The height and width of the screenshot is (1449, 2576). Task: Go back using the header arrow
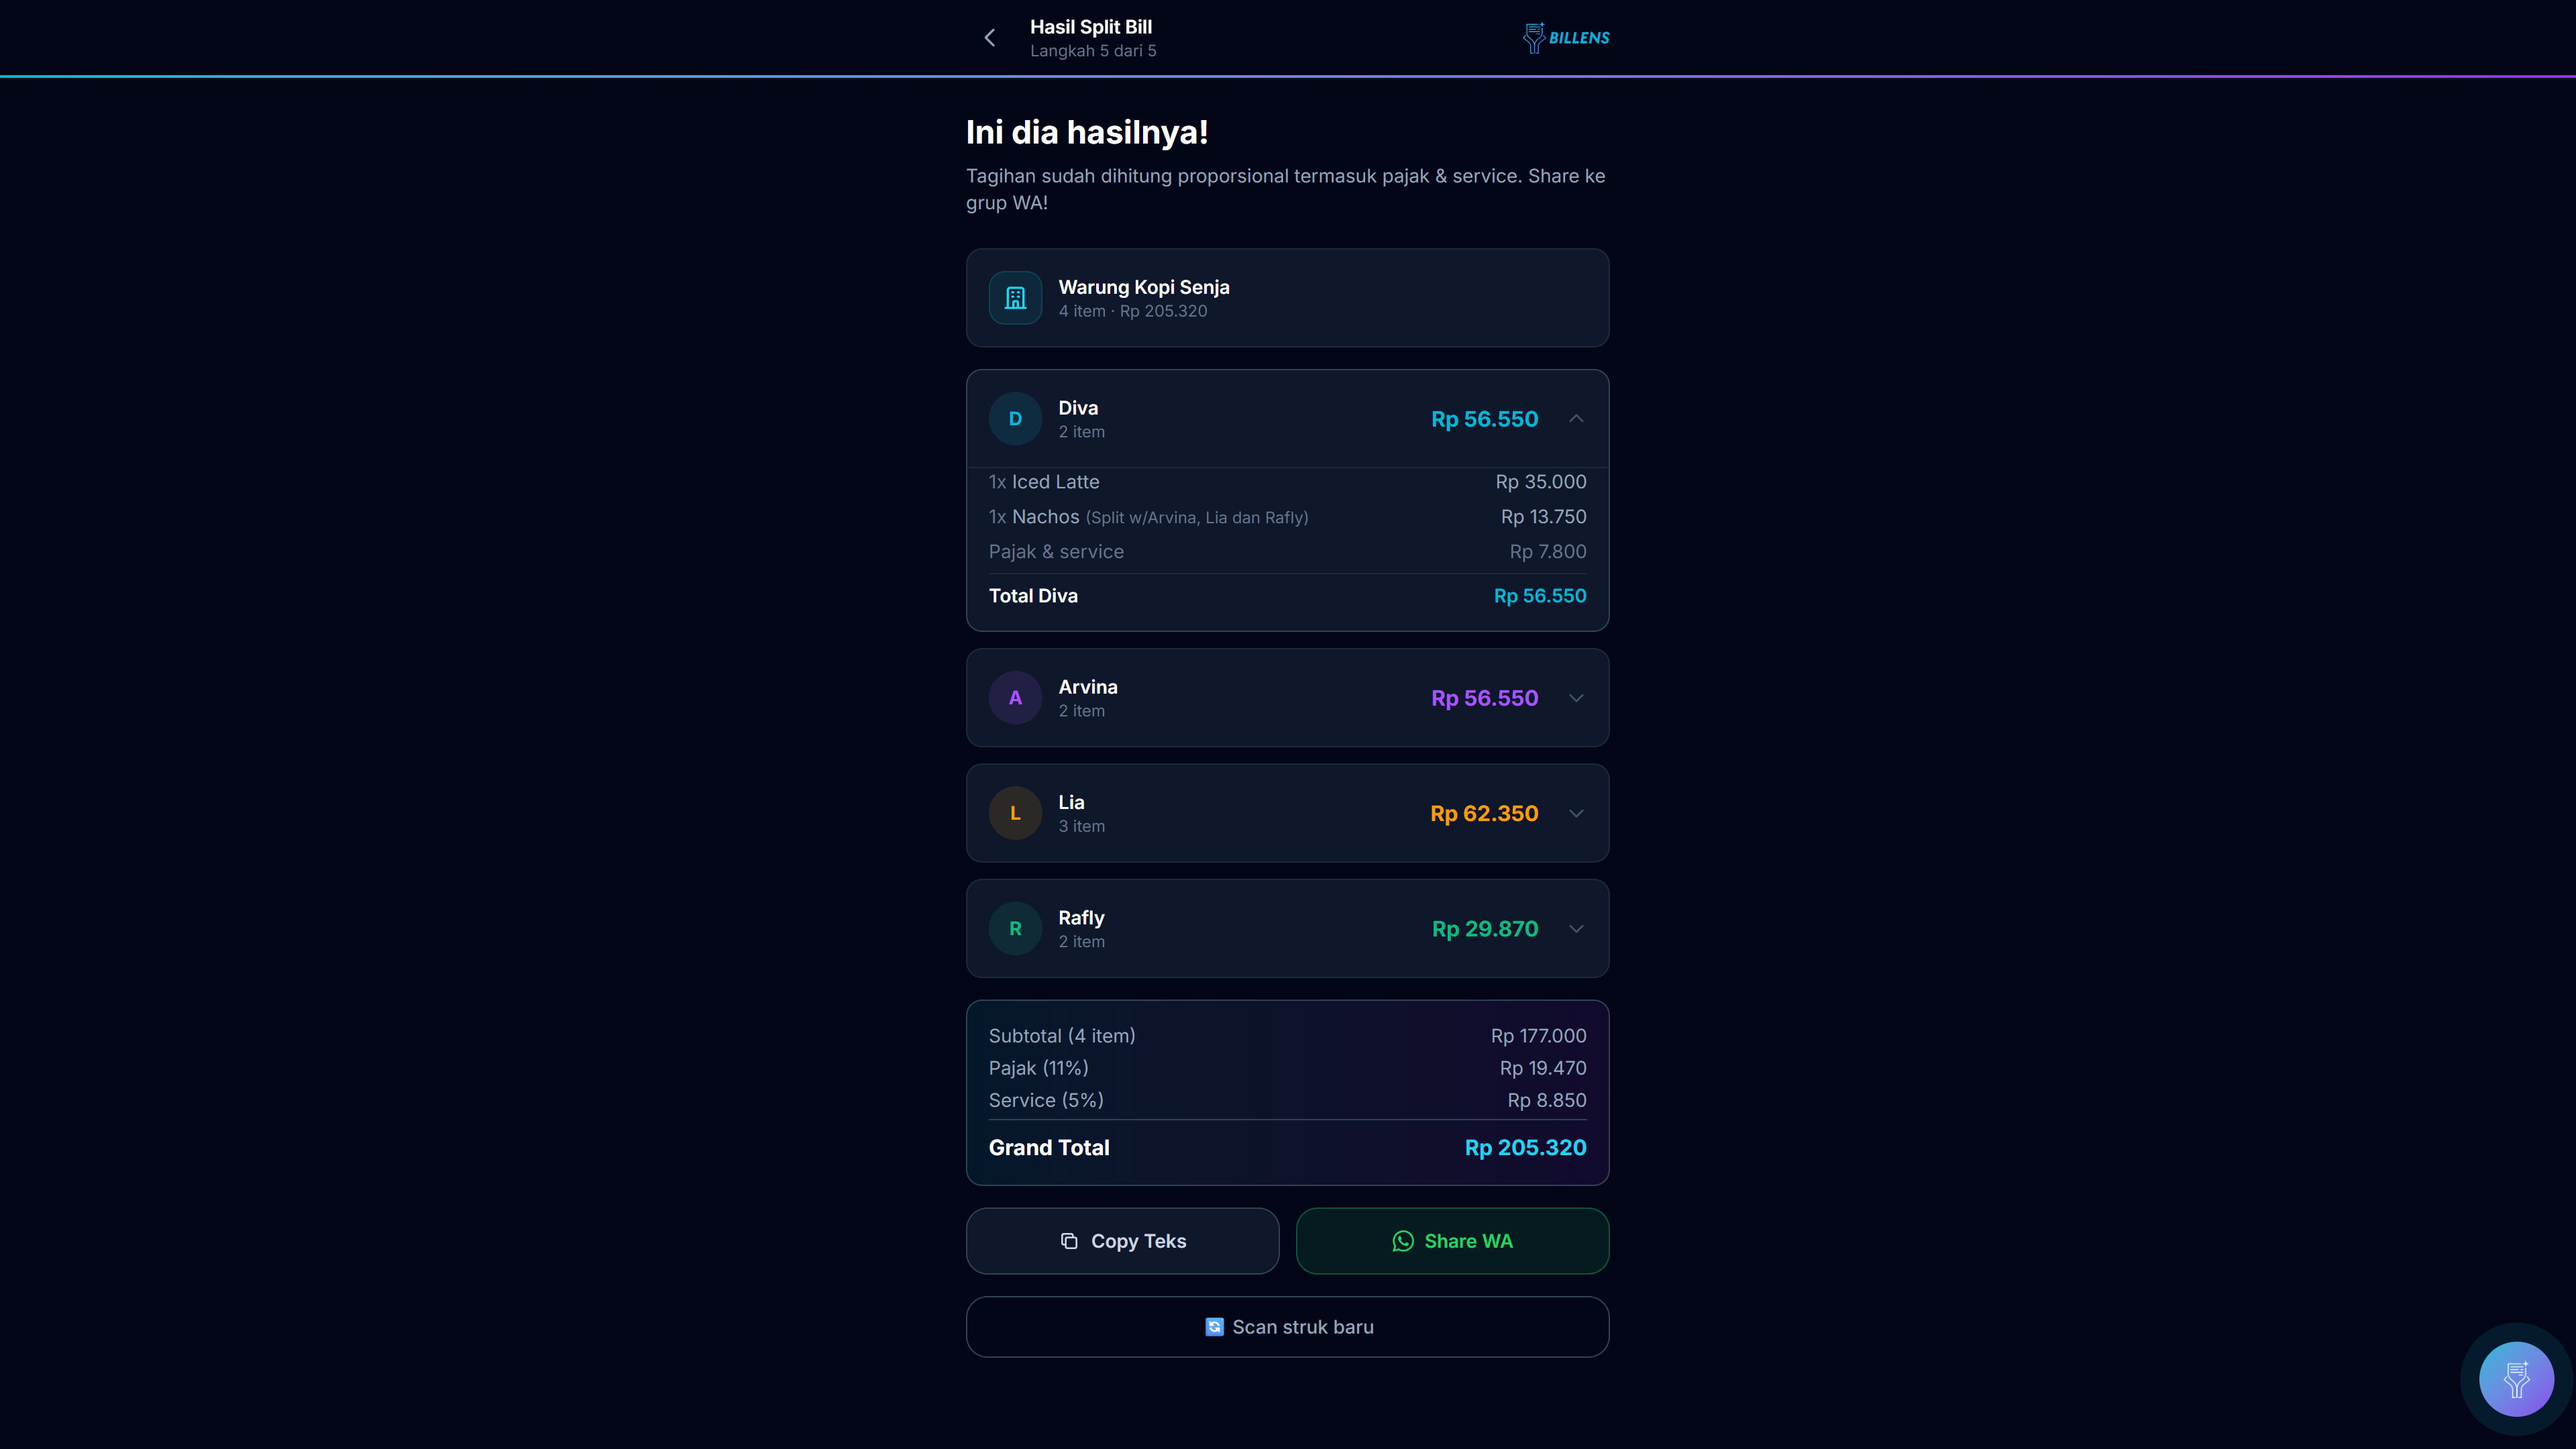point(989,38)
